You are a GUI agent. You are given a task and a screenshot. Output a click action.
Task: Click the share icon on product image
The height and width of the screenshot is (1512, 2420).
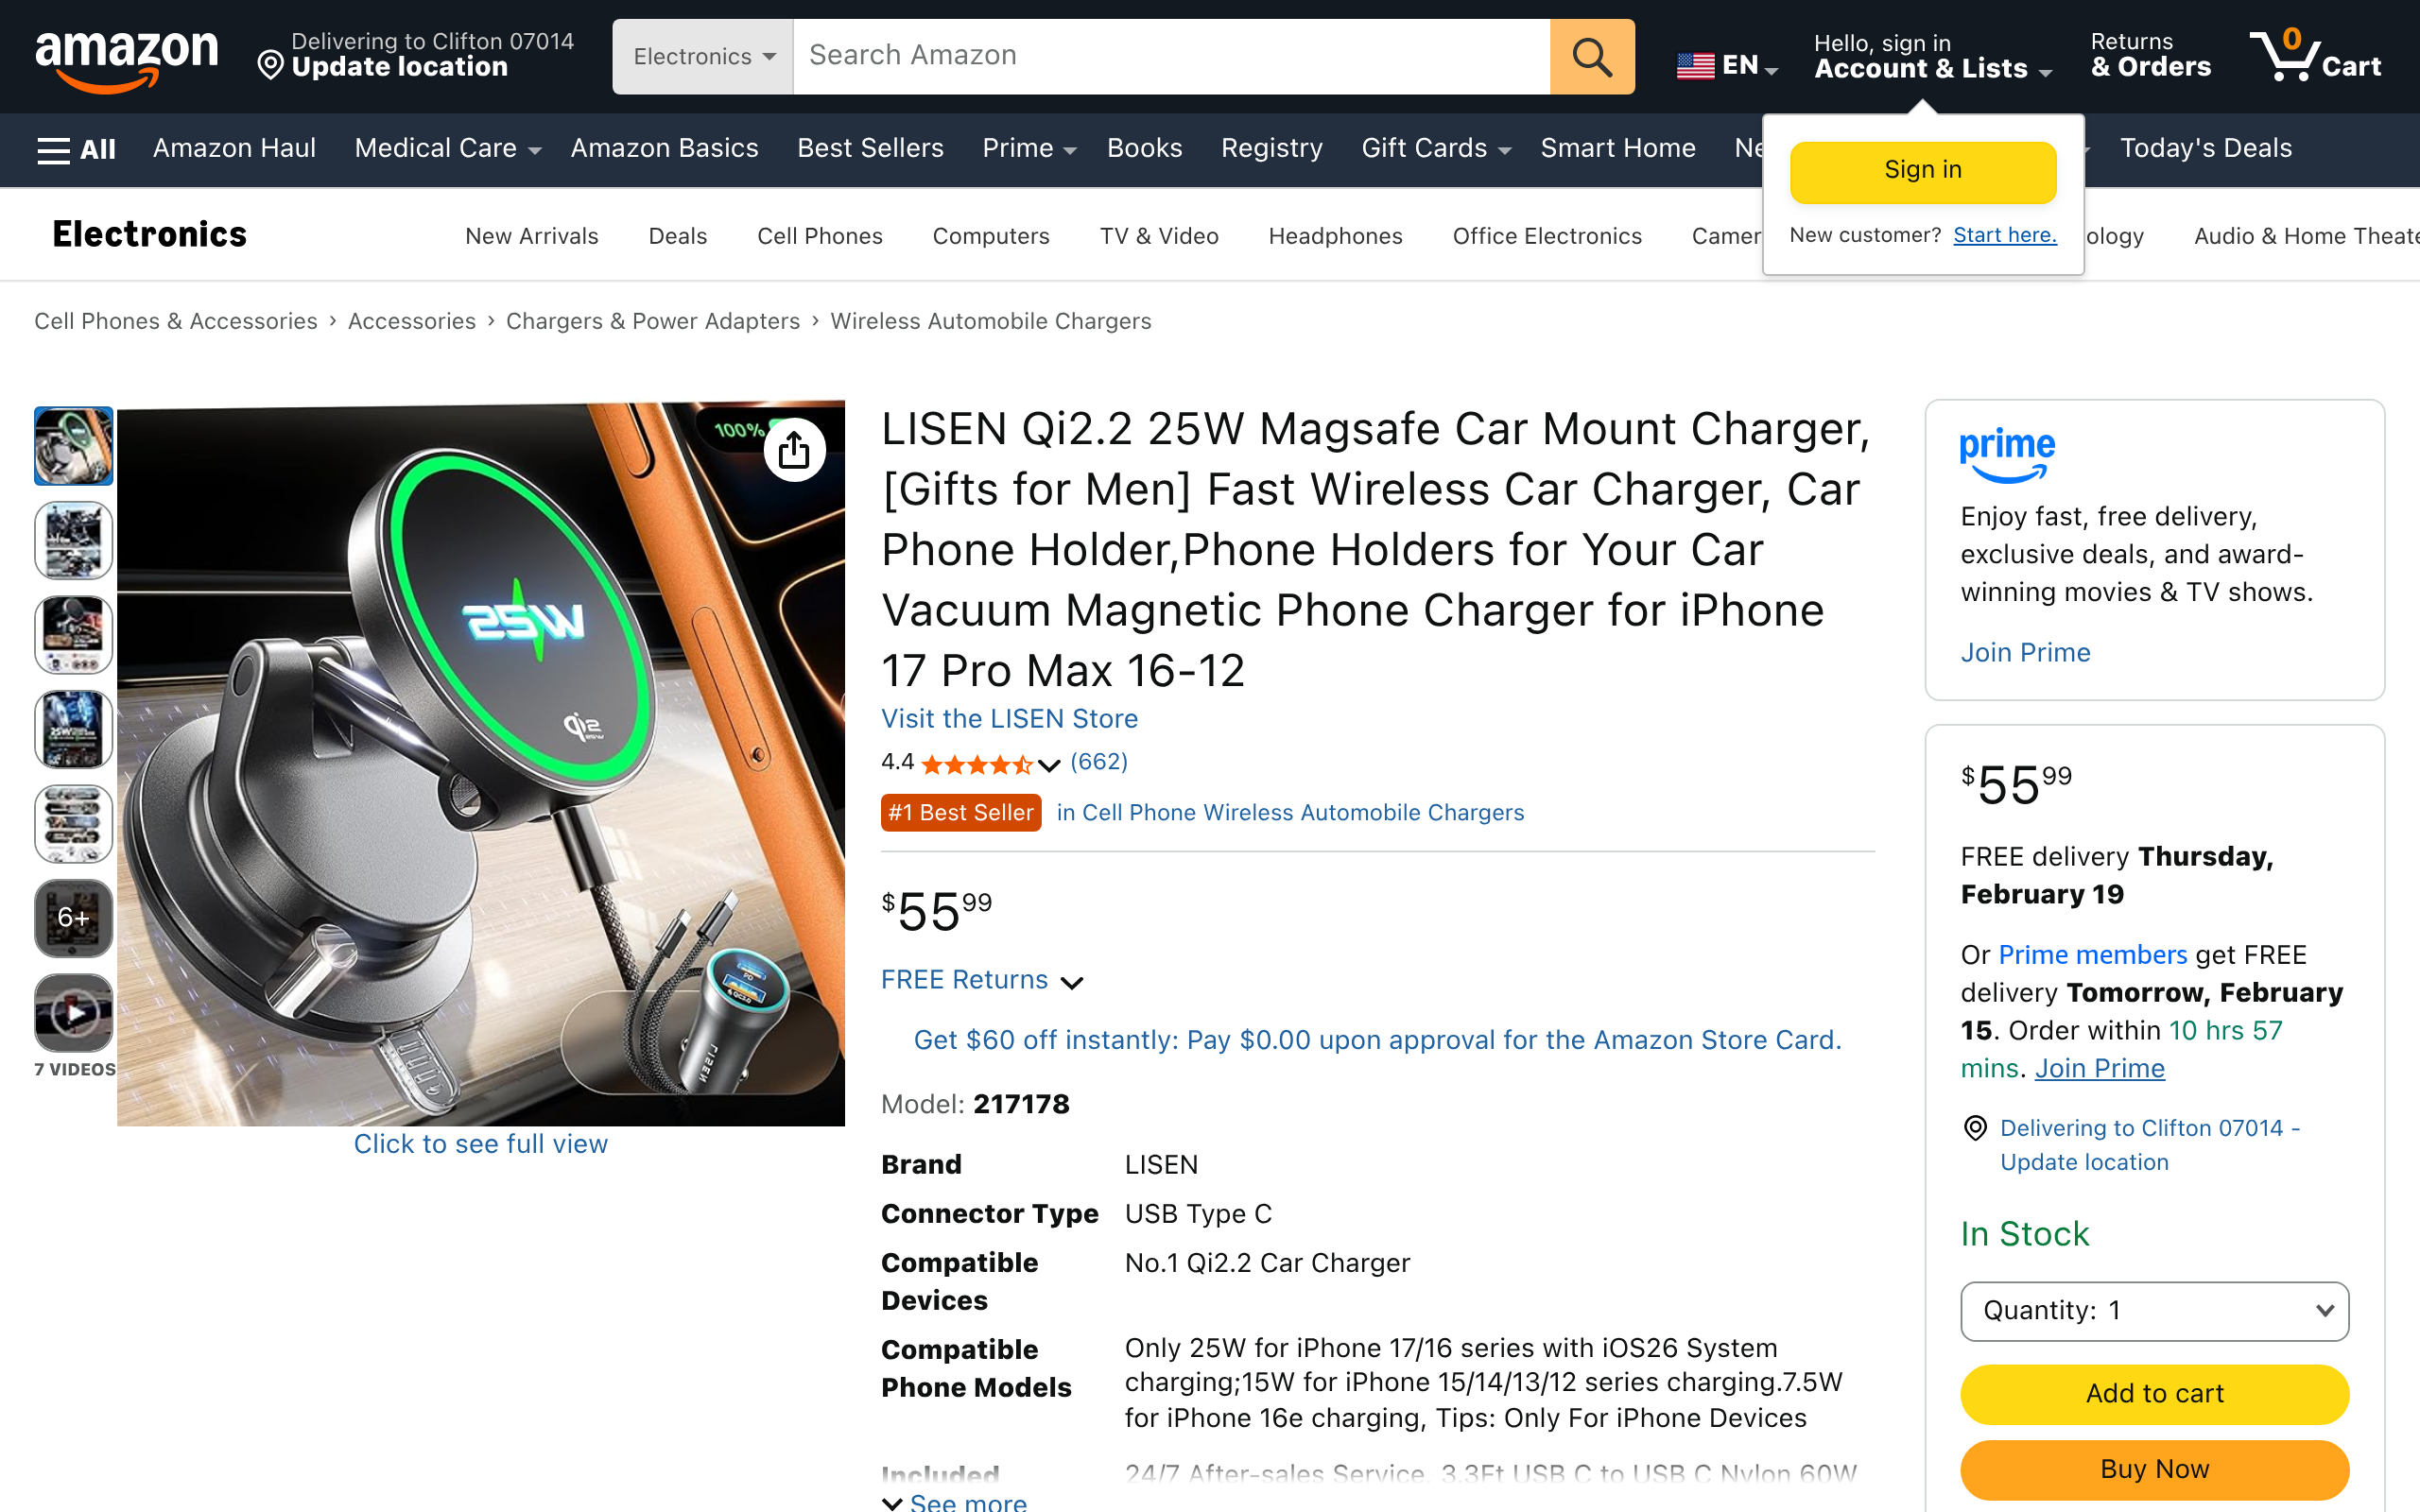(x=794, y=450)
